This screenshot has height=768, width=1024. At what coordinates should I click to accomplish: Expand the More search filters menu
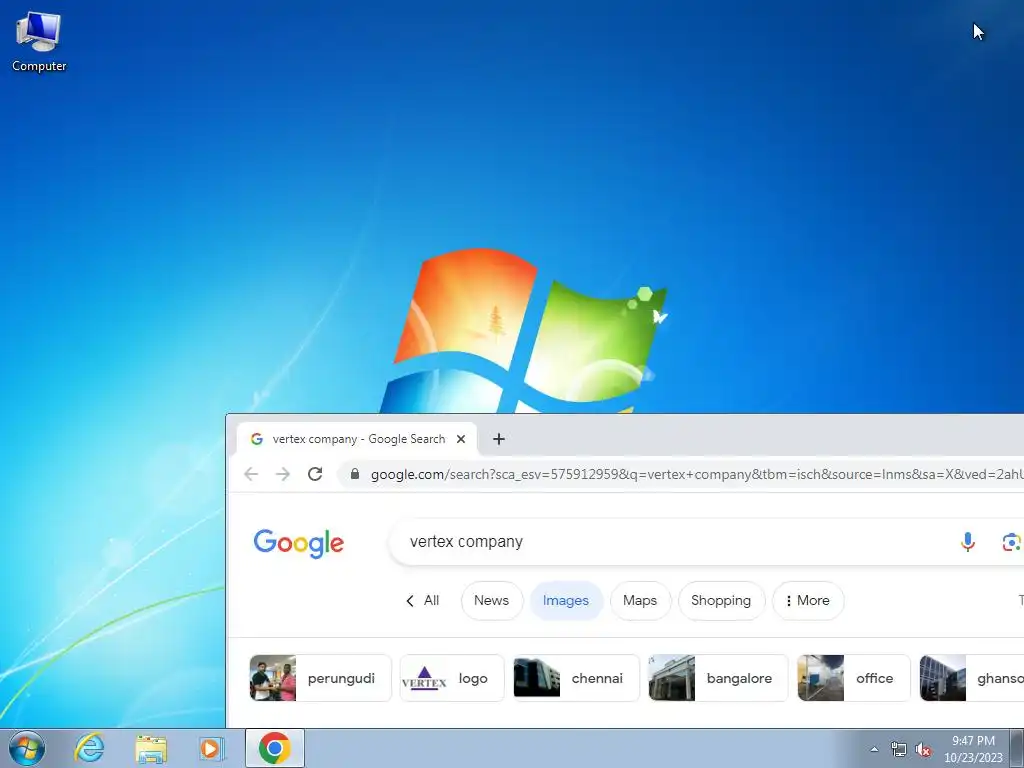coord(808,601)
